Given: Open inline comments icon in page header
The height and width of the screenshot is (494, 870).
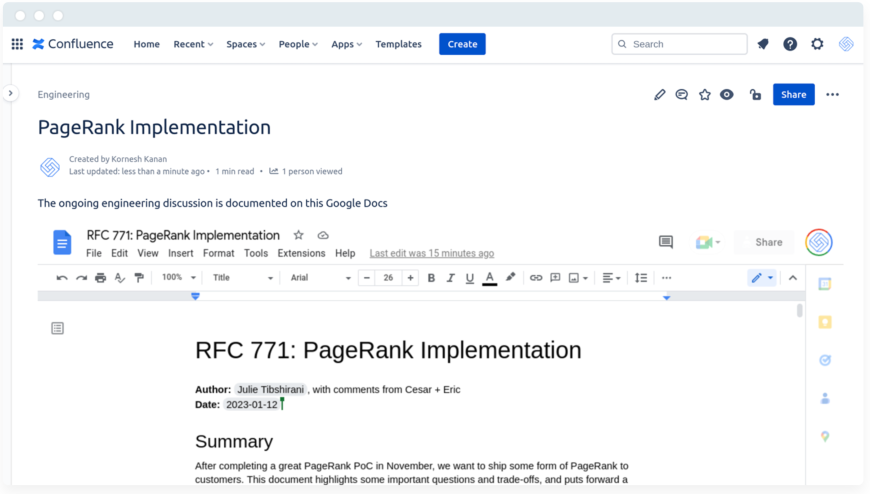Looking at the screenshot, I should click(x=681, y=95).
